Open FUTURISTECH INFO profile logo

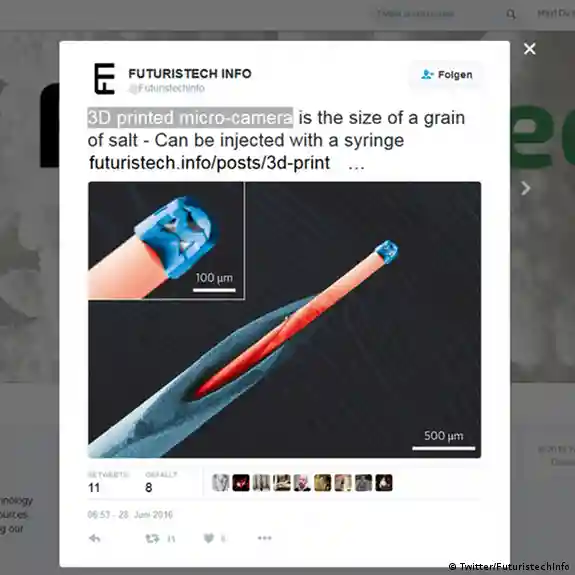pyautogui.click(x=105, y=78)
